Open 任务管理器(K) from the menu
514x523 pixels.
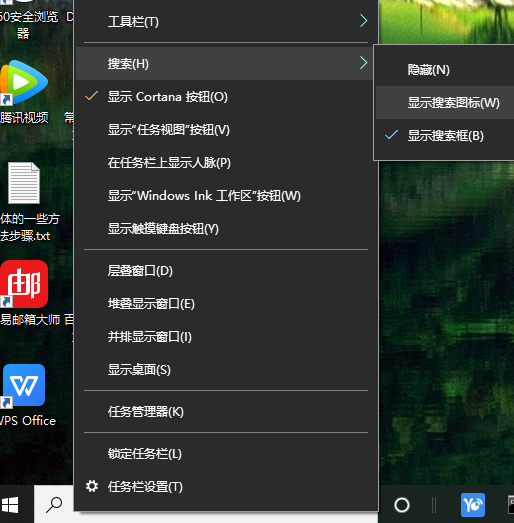click(x=226, y=412)
